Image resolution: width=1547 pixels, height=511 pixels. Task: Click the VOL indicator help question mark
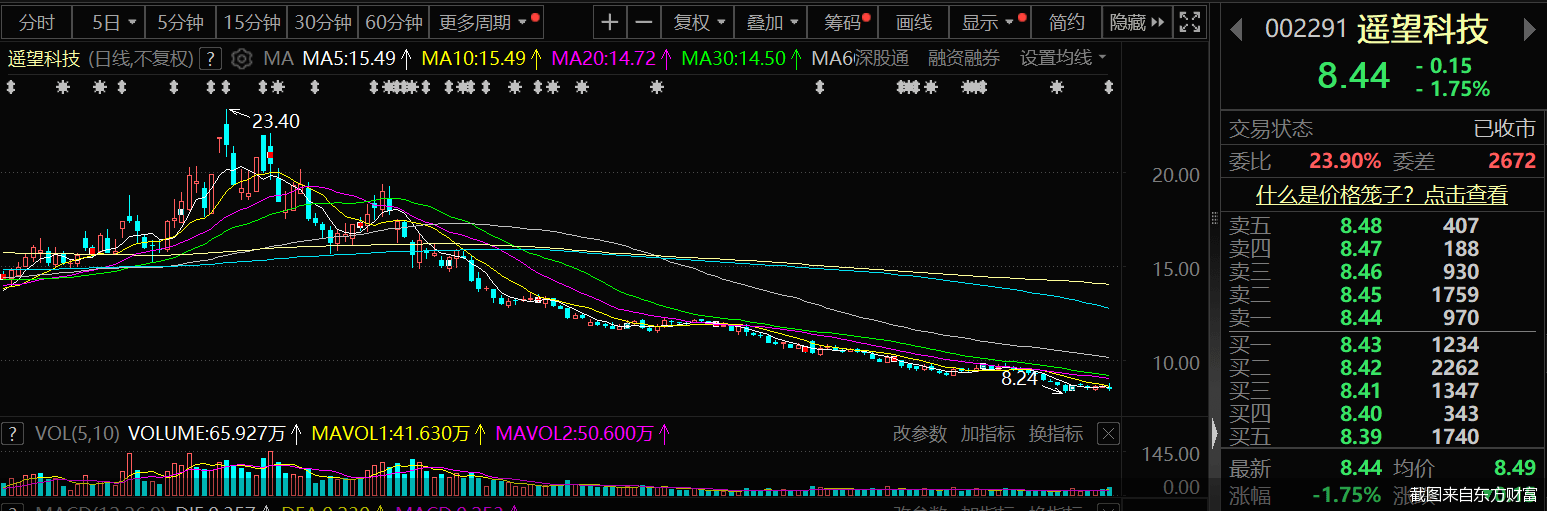[13, 434]
